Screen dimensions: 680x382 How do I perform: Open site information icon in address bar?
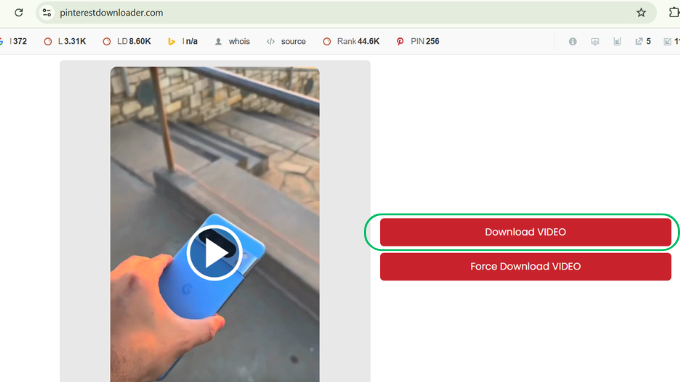pyautogui.click(x=47, y=13)
